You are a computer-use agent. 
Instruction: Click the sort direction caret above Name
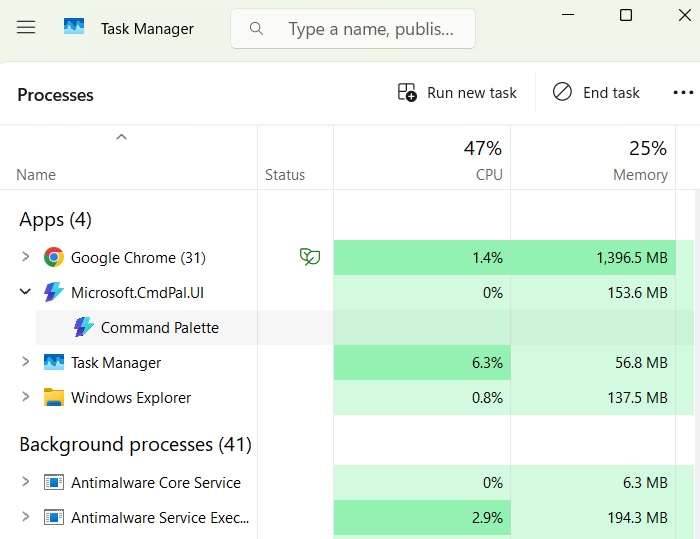pos(121,137)
